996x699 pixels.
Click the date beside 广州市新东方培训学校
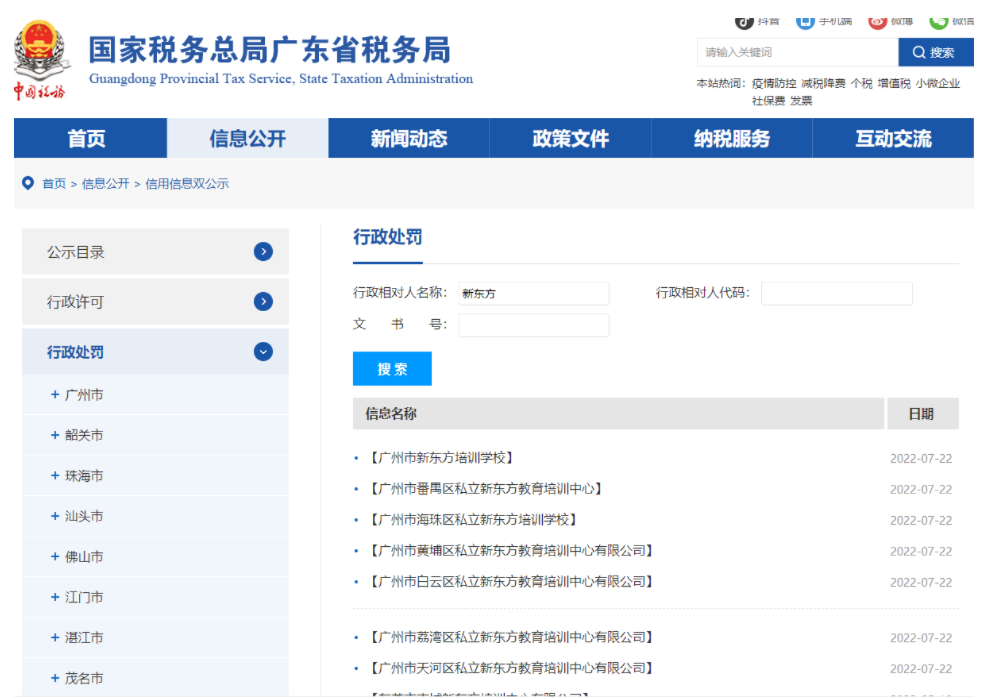coord(921,458)
